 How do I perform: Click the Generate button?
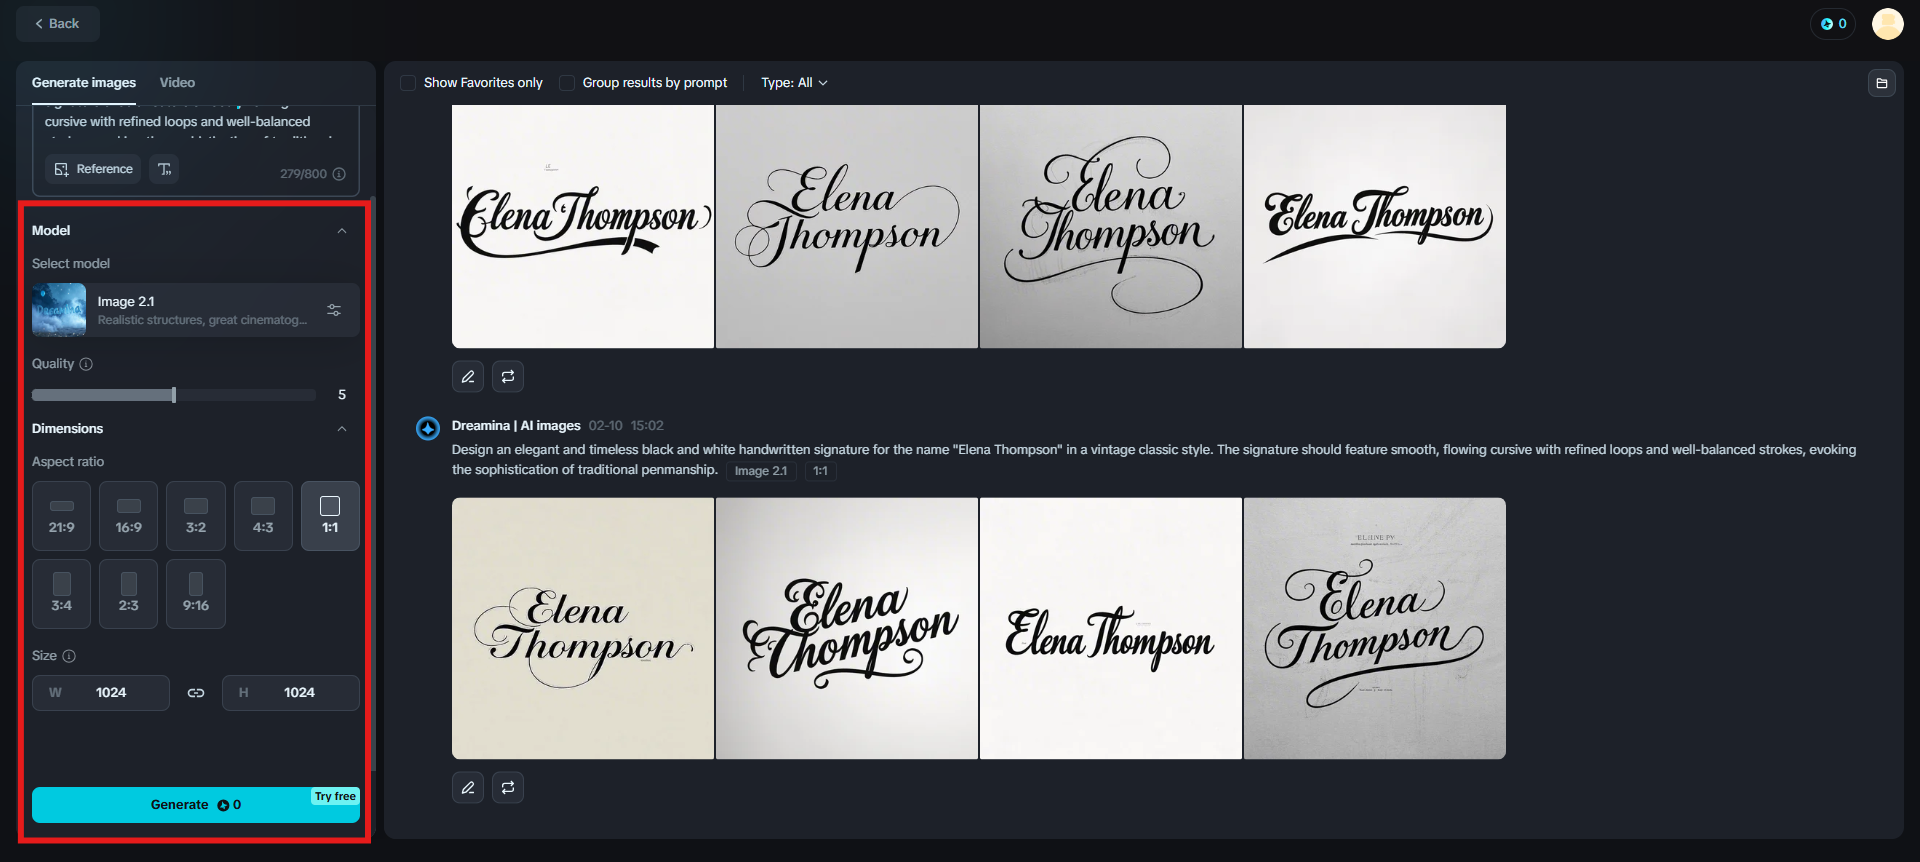click(x=196, y=805)
